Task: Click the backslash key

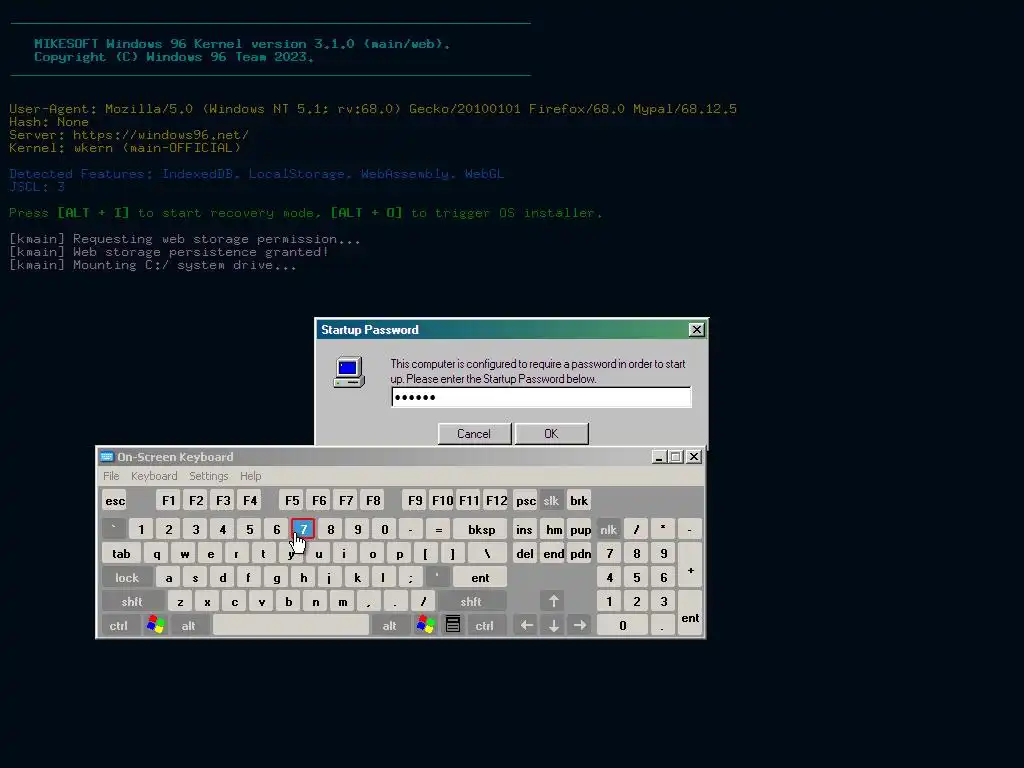Action: [487, 553]
